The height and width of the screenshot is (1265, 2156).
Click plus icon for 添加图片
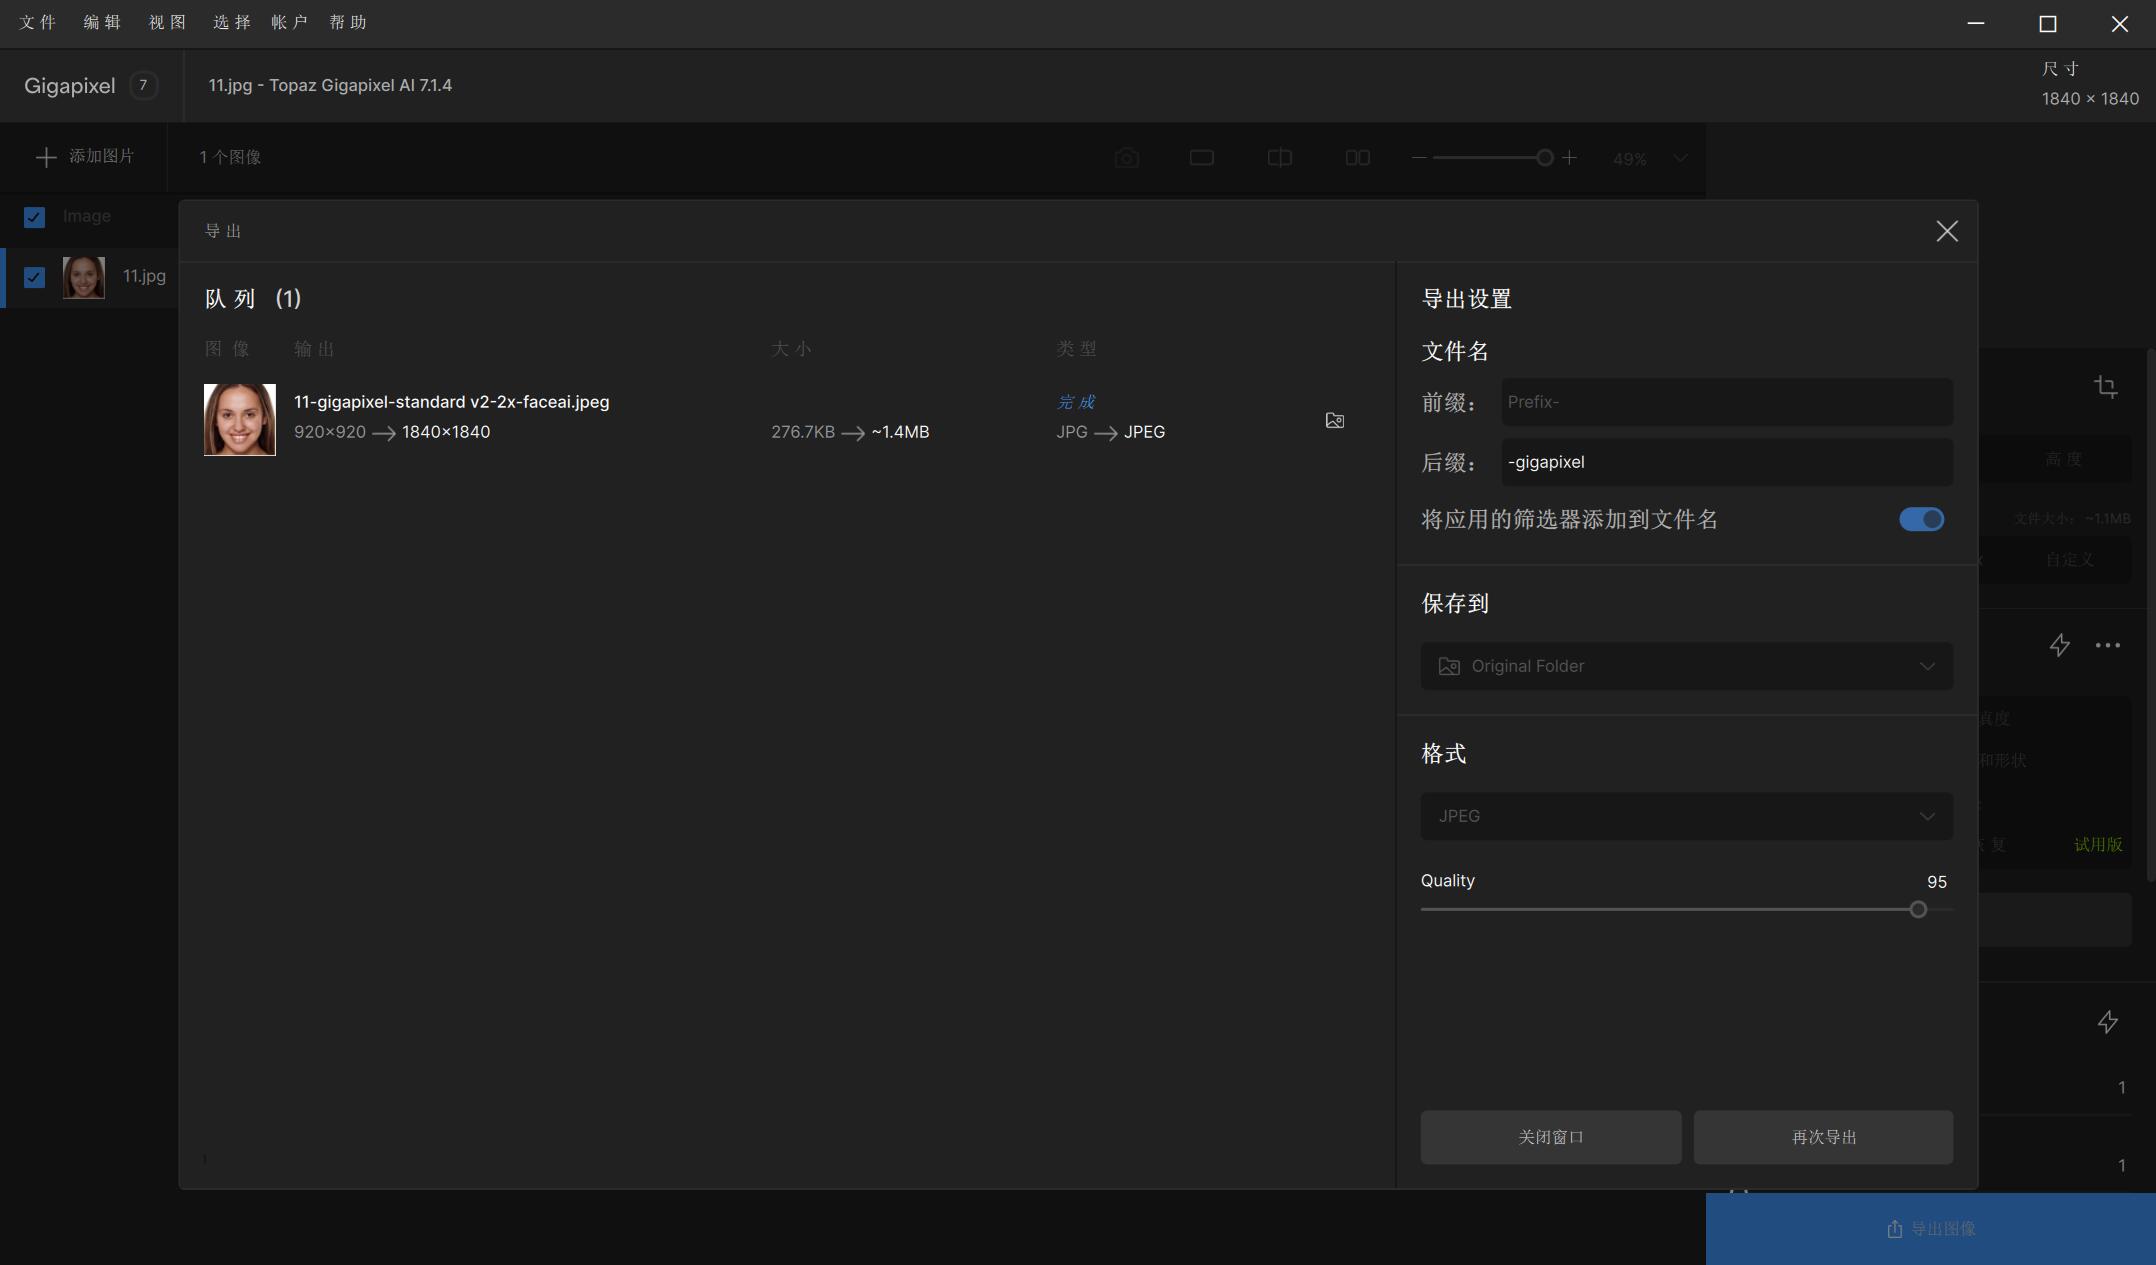click(x=45, y=157)
